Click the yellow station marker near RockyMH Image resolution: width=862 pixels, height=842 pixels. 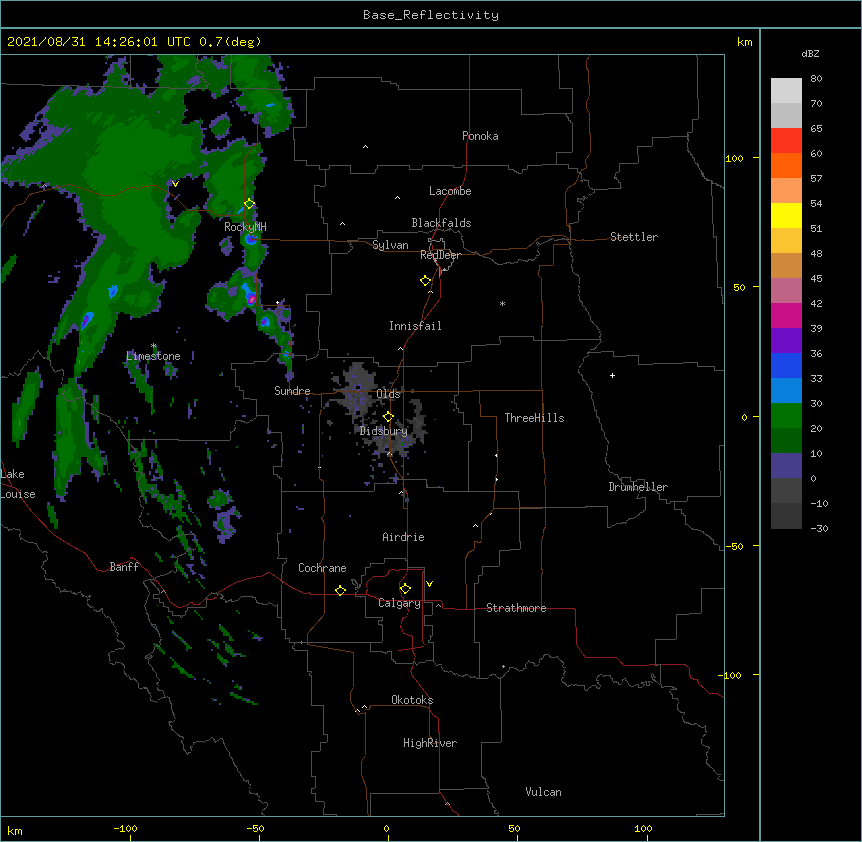[249, 204]
